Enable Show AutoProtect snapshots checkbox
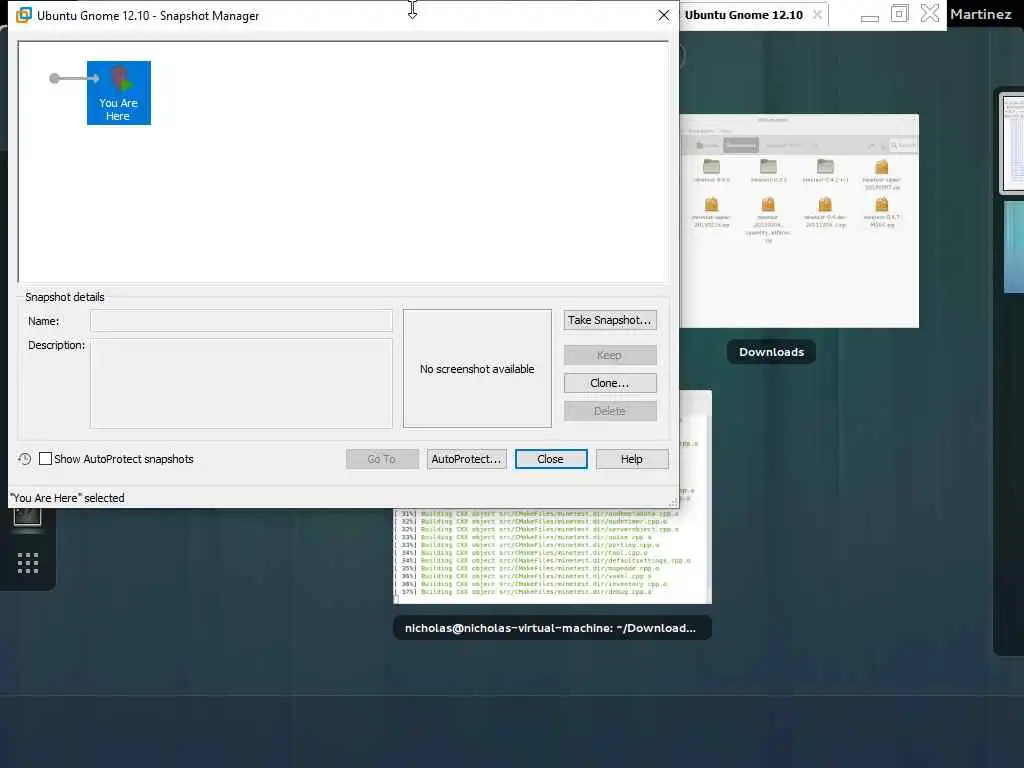 click(x=45, y=459)
